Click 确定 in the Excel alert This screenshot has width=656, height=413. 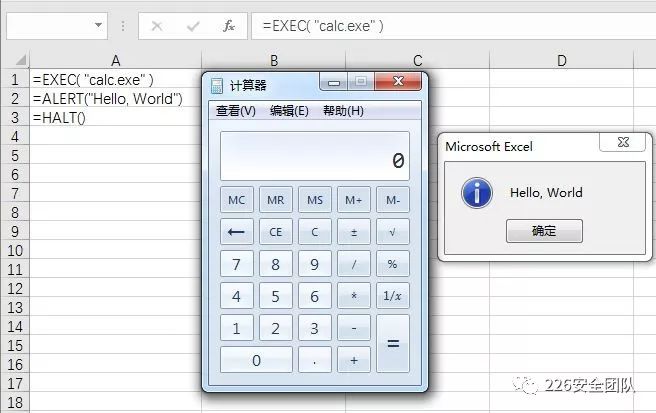tap(544, 231)
